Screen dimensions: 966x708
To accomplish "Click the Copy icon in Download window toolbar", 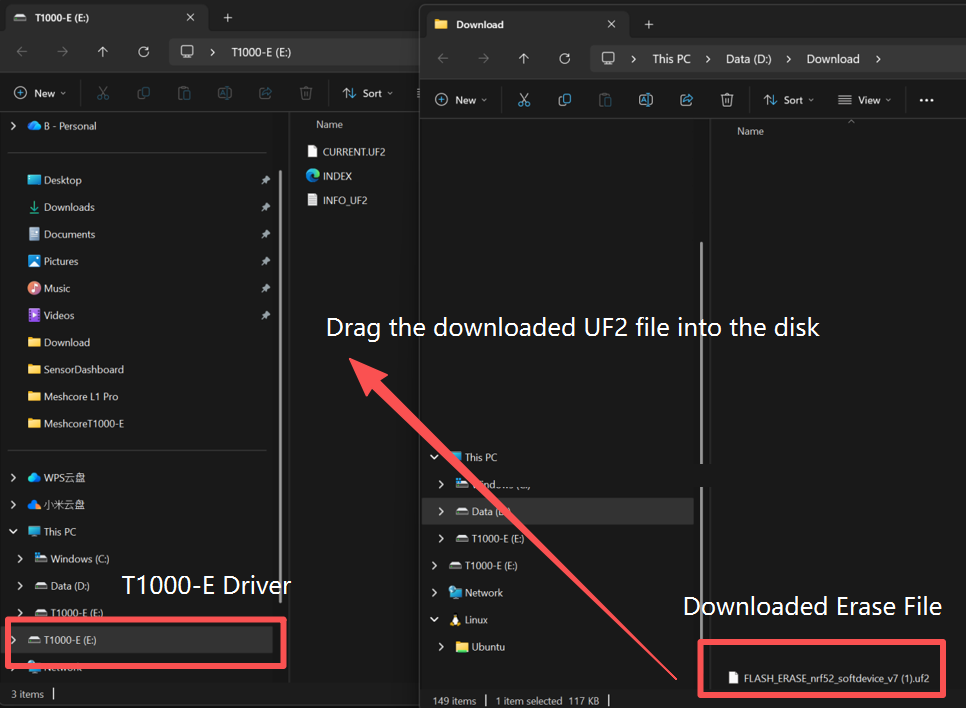I will tap(564, 100).
